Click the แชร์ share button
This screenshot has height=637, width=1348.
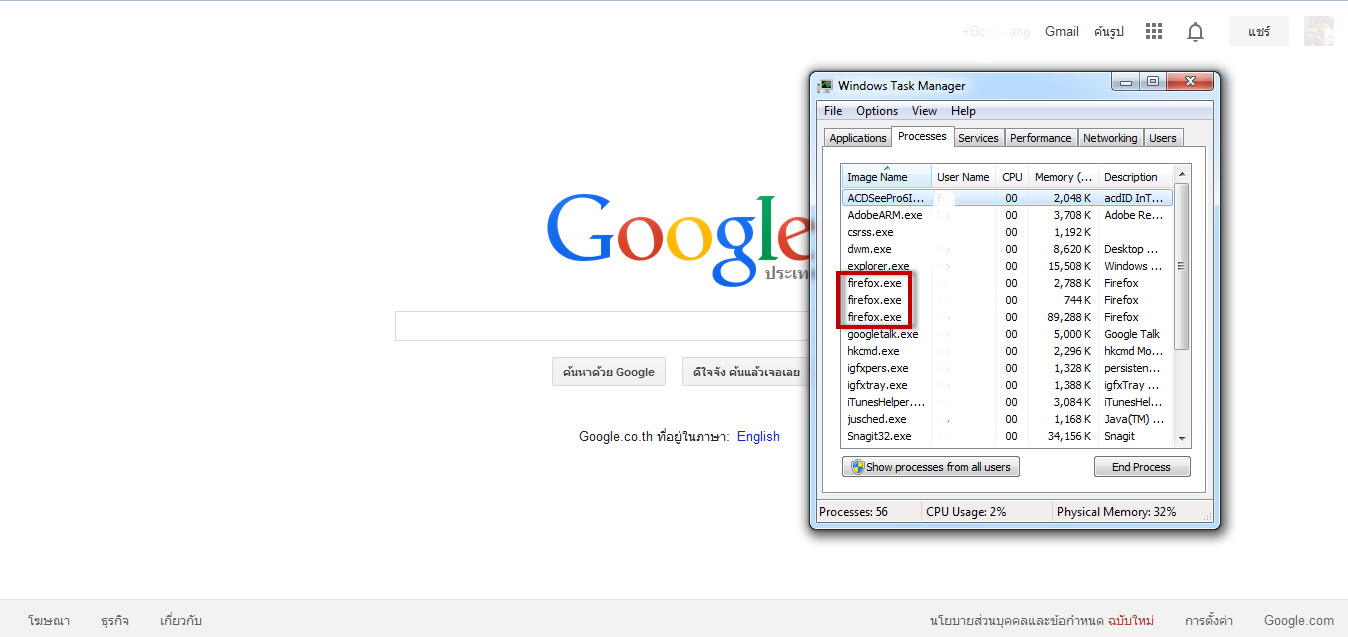coord(1259,32)
